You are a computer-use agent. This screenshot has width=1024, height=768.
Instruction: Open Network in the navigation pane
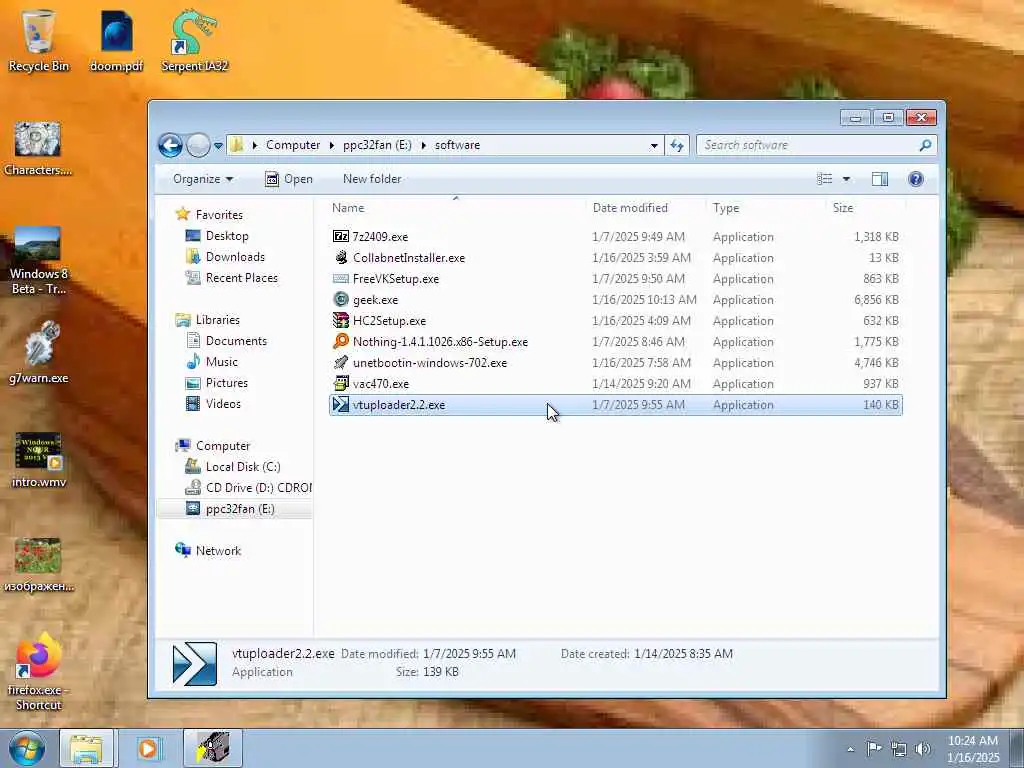218,551
